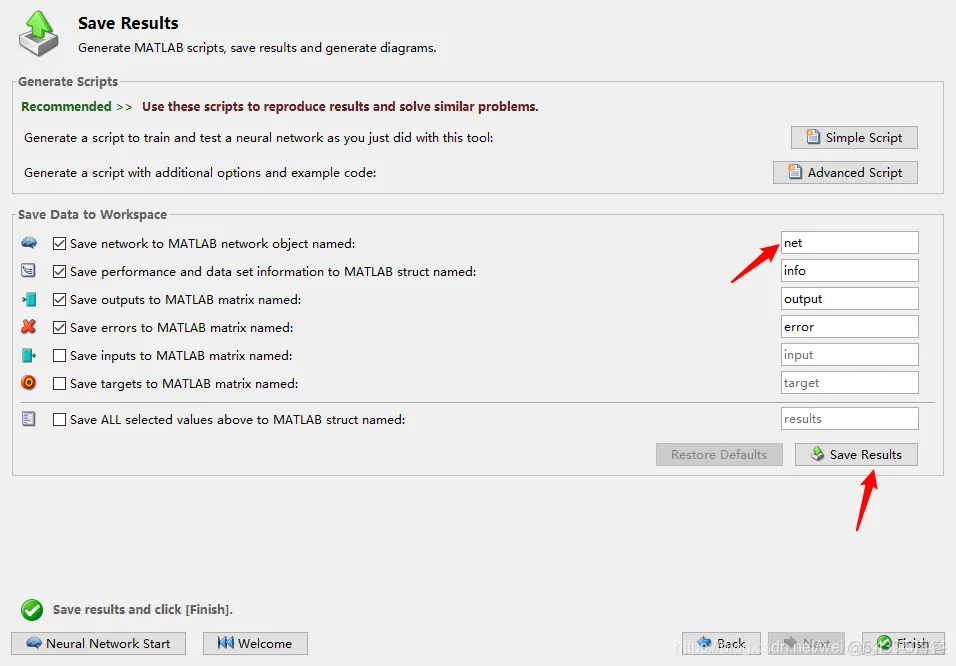Click the brain network icon beside save network row

tap(29, 243)
